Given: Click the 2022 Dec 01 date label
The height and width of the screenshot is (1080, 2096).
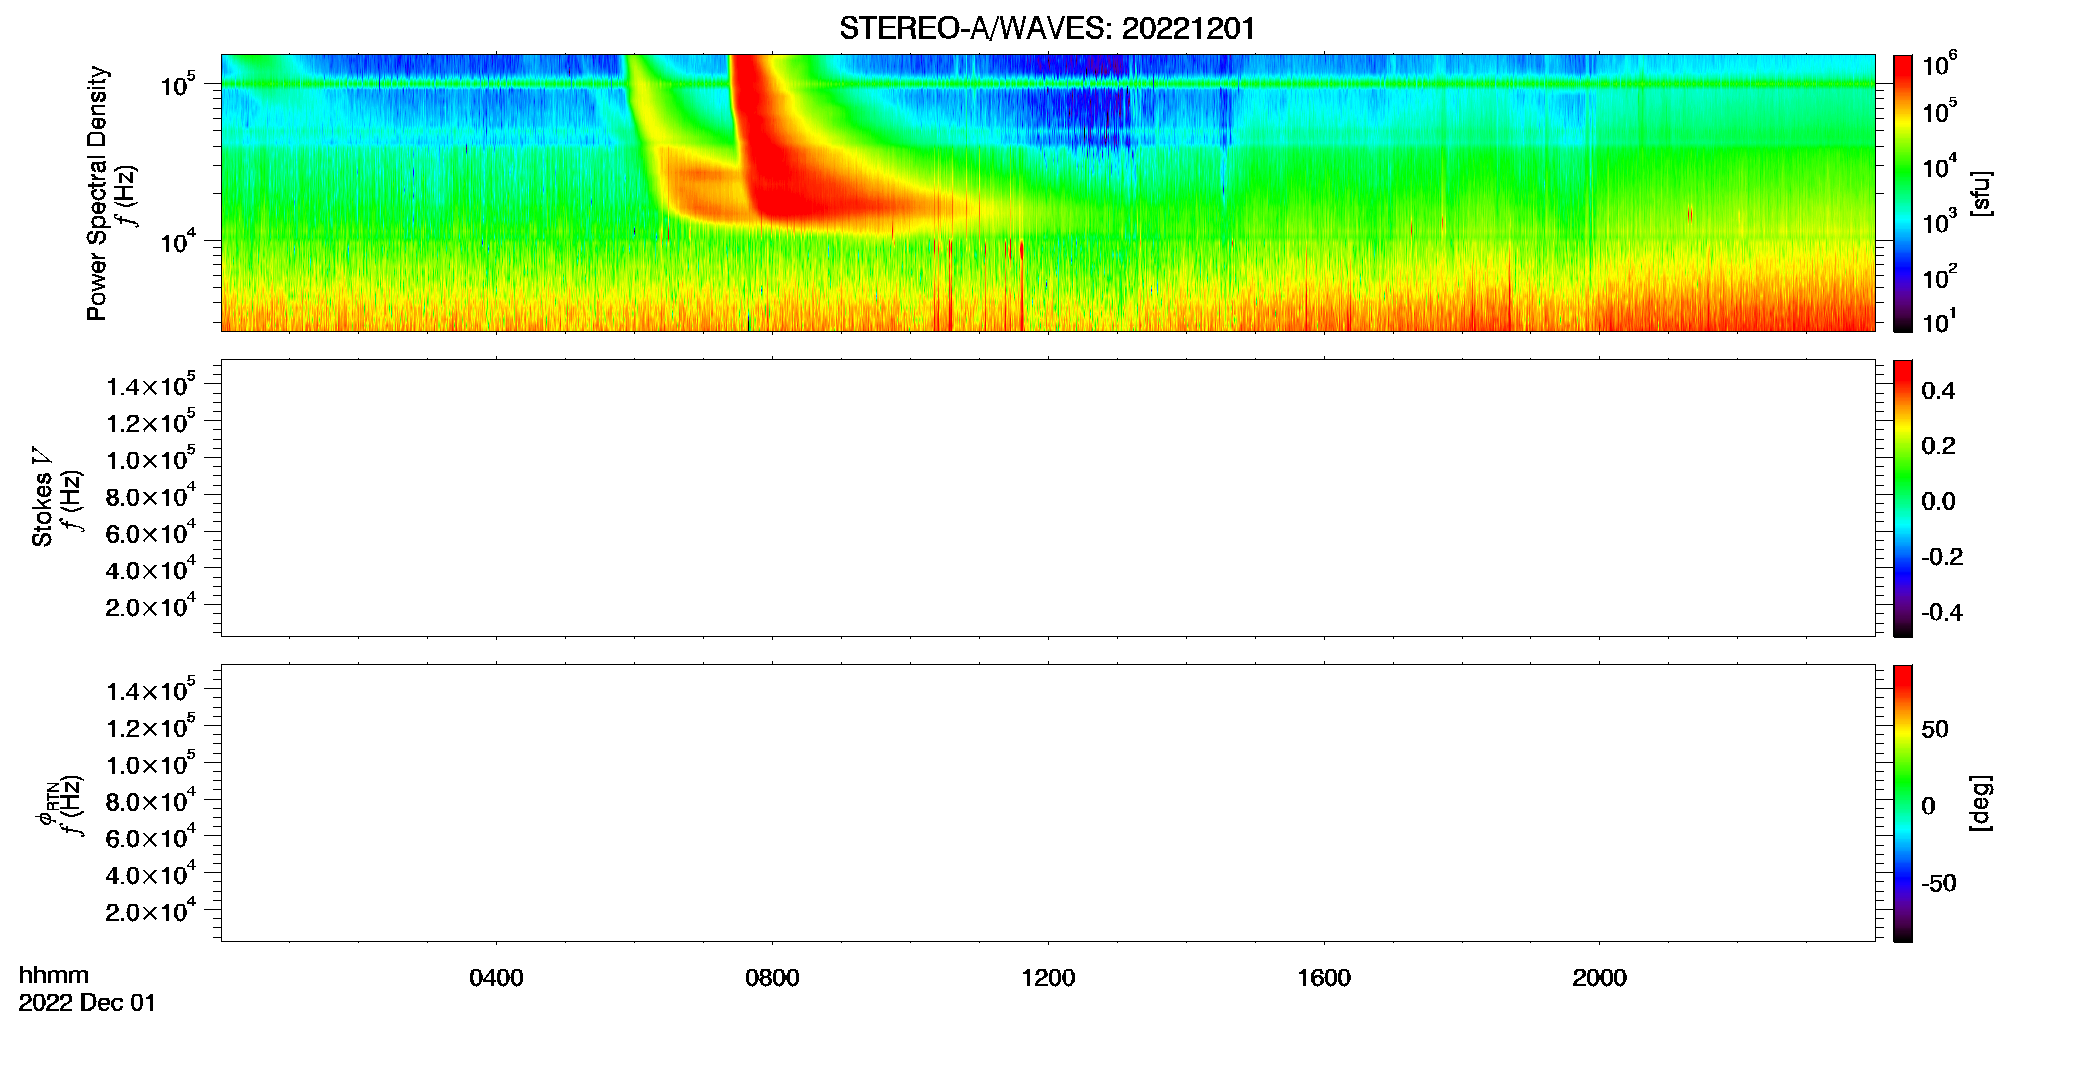Looking at the screenshot, I should (x=87, y=1003).
